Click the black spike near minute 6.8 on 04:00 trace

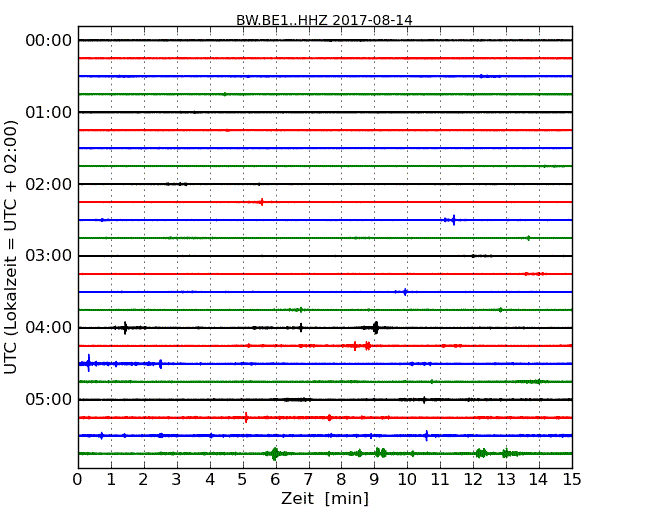pos(301,328)
